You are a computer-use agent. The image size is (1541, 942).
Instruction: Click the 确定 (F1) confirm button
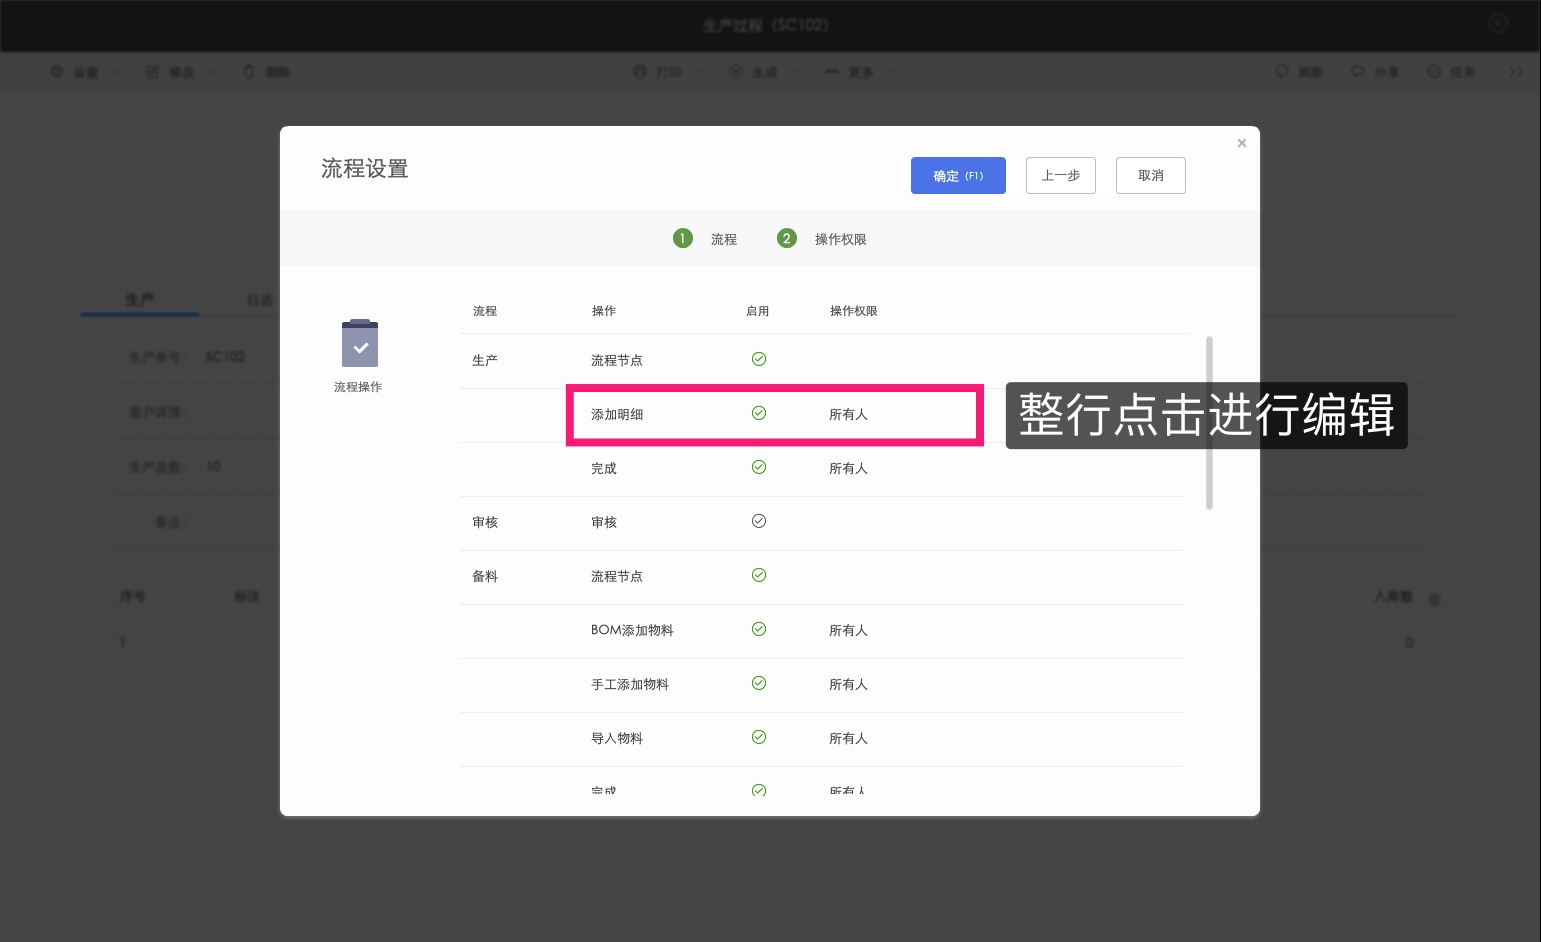(x=957, y=175)
